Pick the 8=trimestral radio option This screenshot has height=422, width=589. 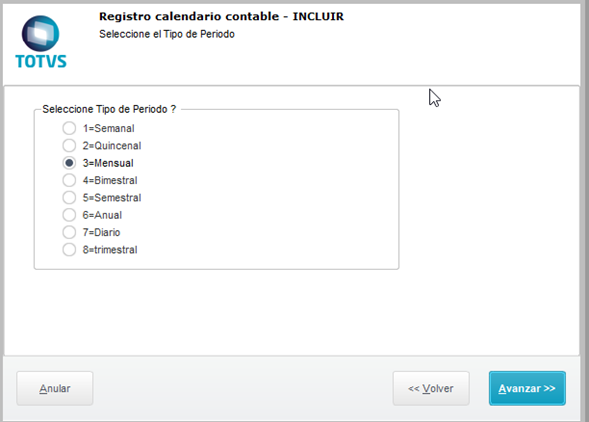tap(69, 250)
